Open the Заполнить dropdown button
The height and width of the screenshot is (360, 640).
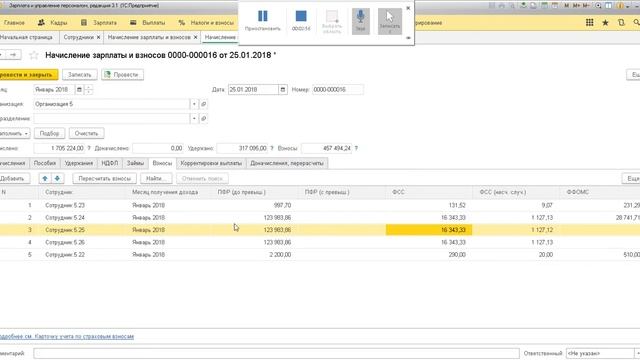(14, 133)
